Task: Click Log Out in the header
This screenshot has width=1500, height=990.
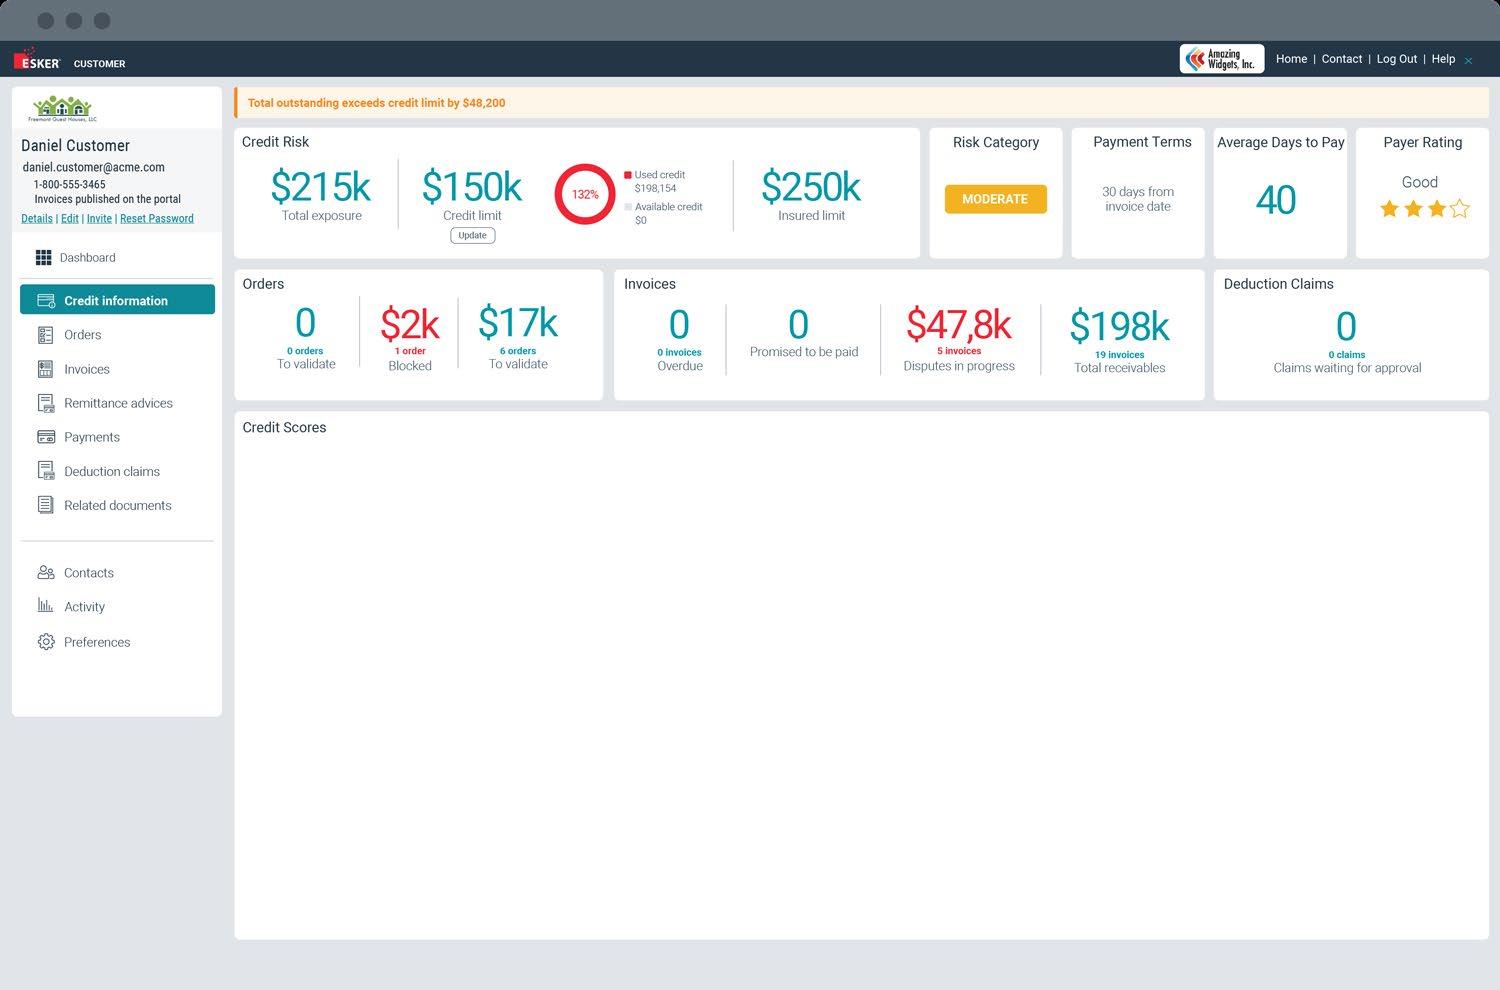Action: (x=1397, y=59)
